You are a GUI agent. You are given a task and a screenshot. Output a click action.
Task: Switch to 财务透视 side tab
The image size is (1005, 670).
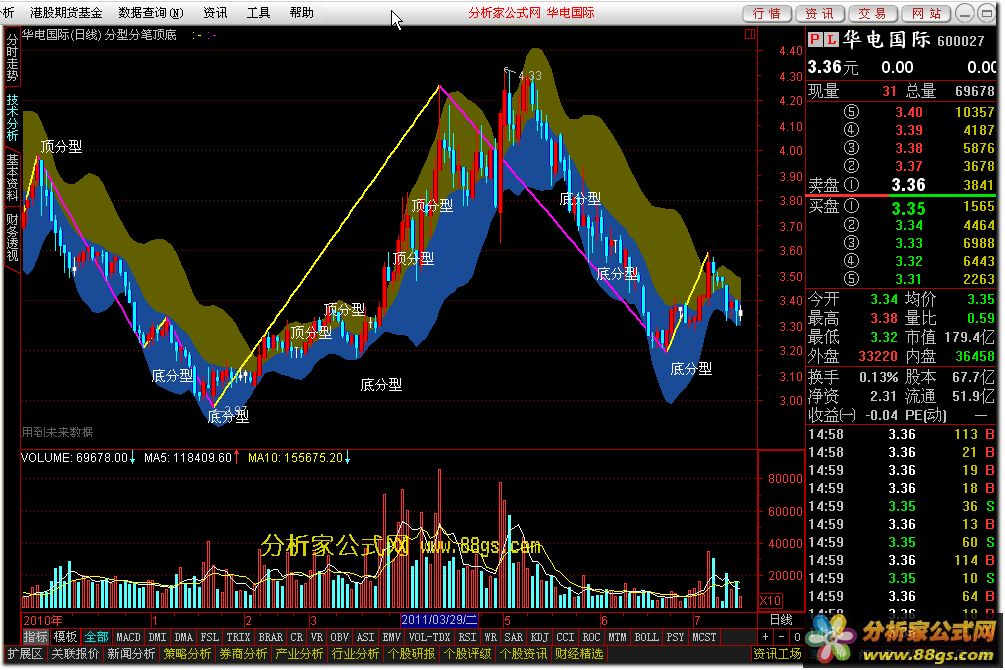click(x=12, y=237)
